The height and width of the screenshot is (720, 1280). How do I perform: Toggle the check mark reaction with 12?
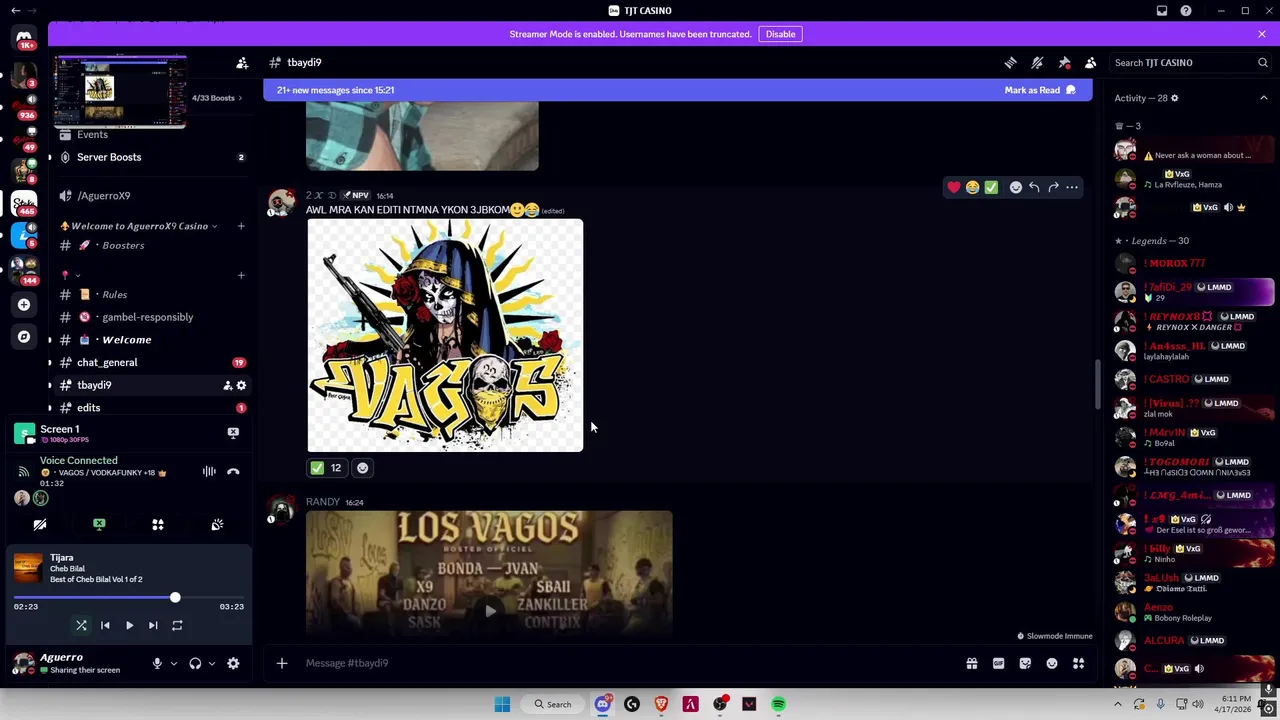[x=326, y=468]
